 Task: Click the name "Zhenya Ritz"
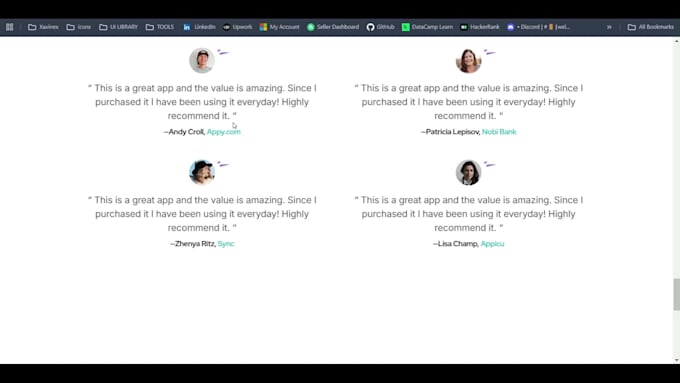pos(195,244)
